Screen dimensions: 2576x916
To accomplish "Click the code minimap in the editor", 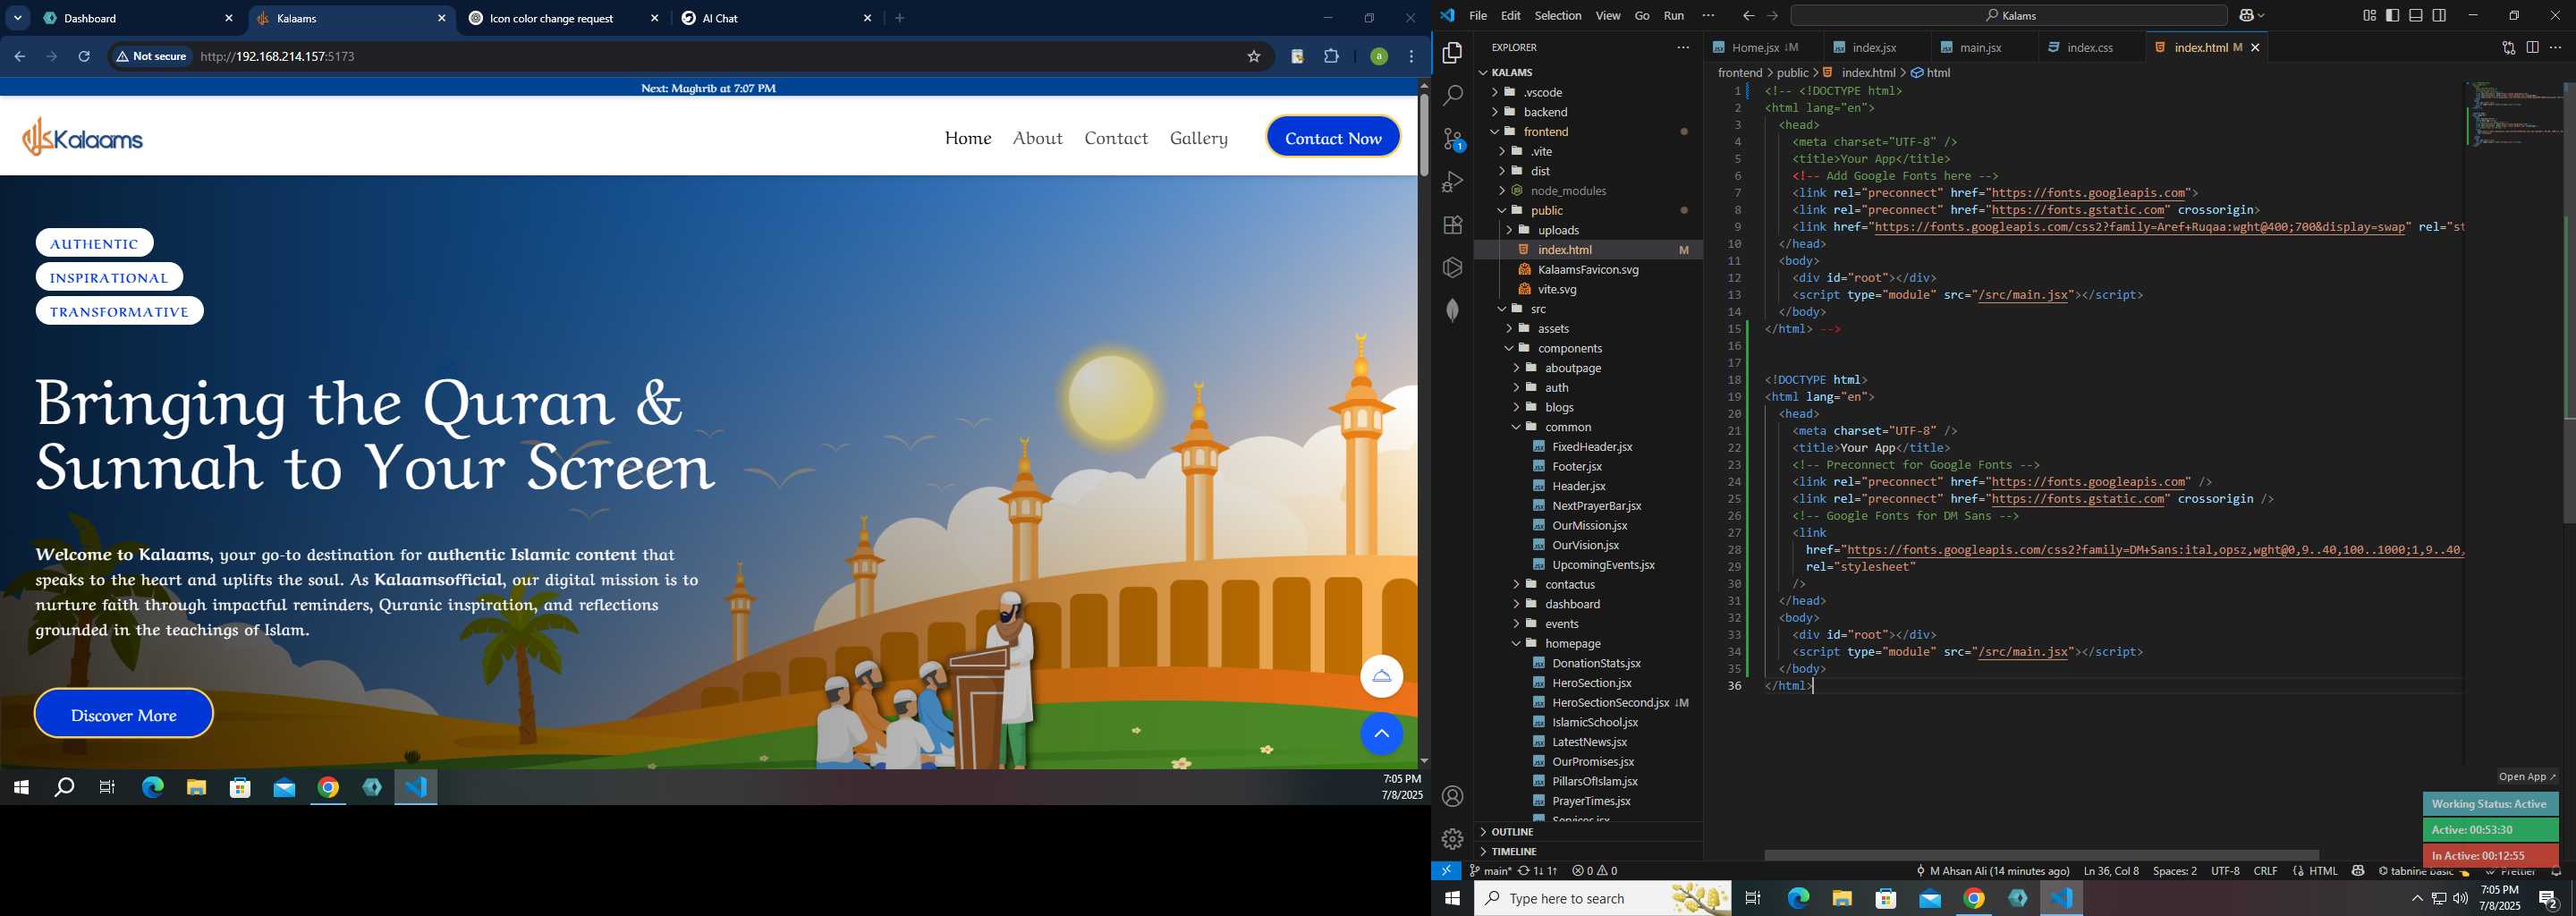I will click(x=2514, y=115).
